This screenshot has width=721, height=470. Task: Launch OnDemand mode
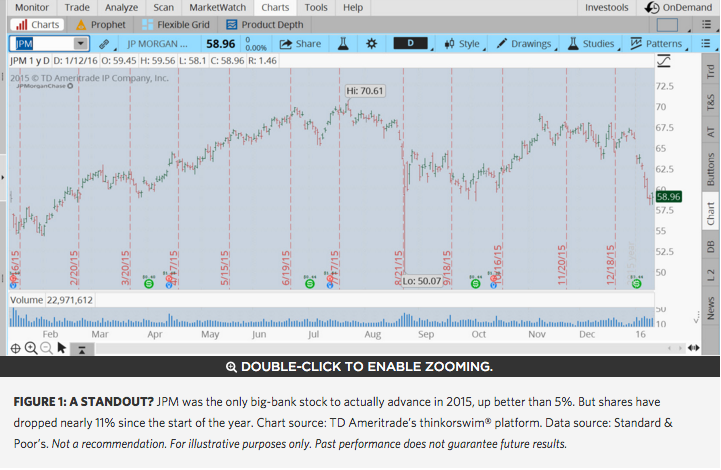click(678, 7)
